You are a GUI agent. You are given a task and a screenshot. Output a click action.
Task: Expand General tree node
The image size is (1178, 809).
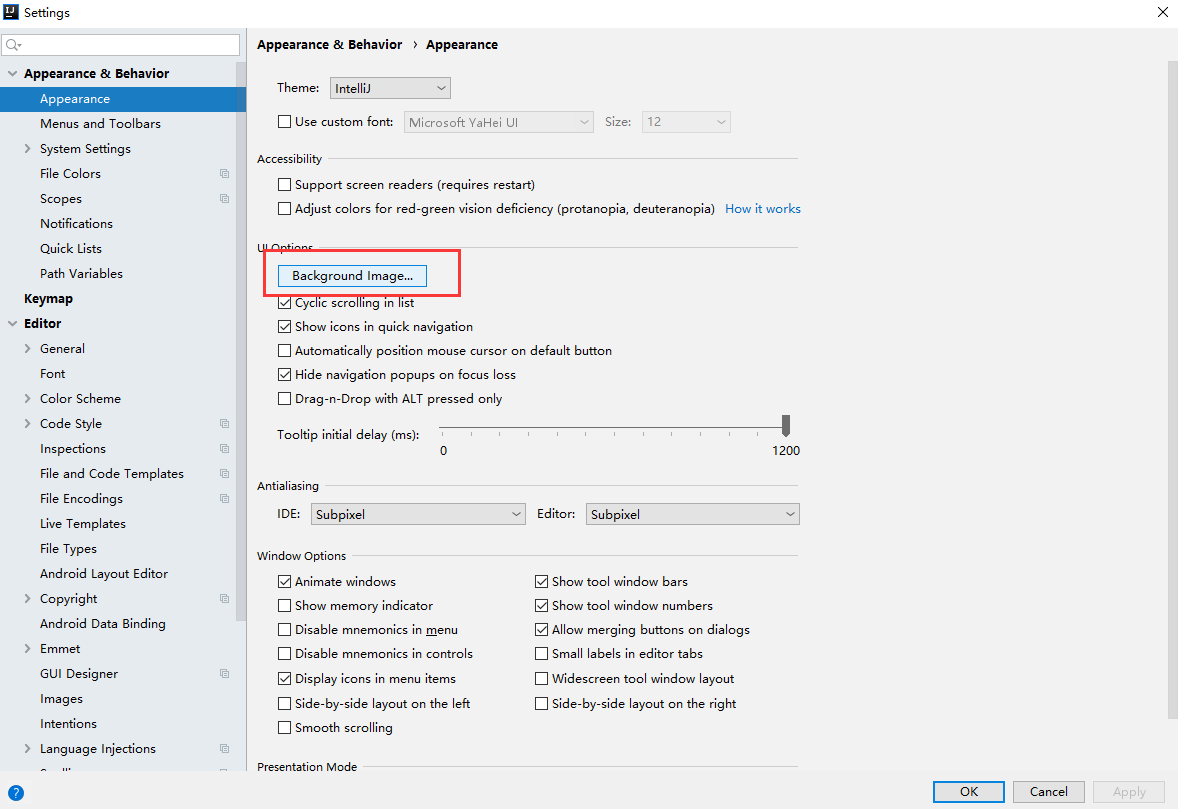click(28, 349)
